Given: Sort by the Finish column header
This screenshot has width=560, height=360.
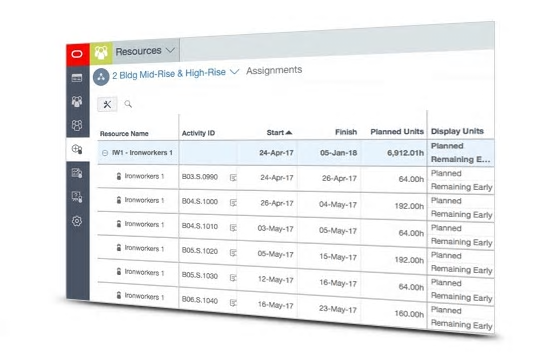Looking at the screenshot, I should pos(346,132).
